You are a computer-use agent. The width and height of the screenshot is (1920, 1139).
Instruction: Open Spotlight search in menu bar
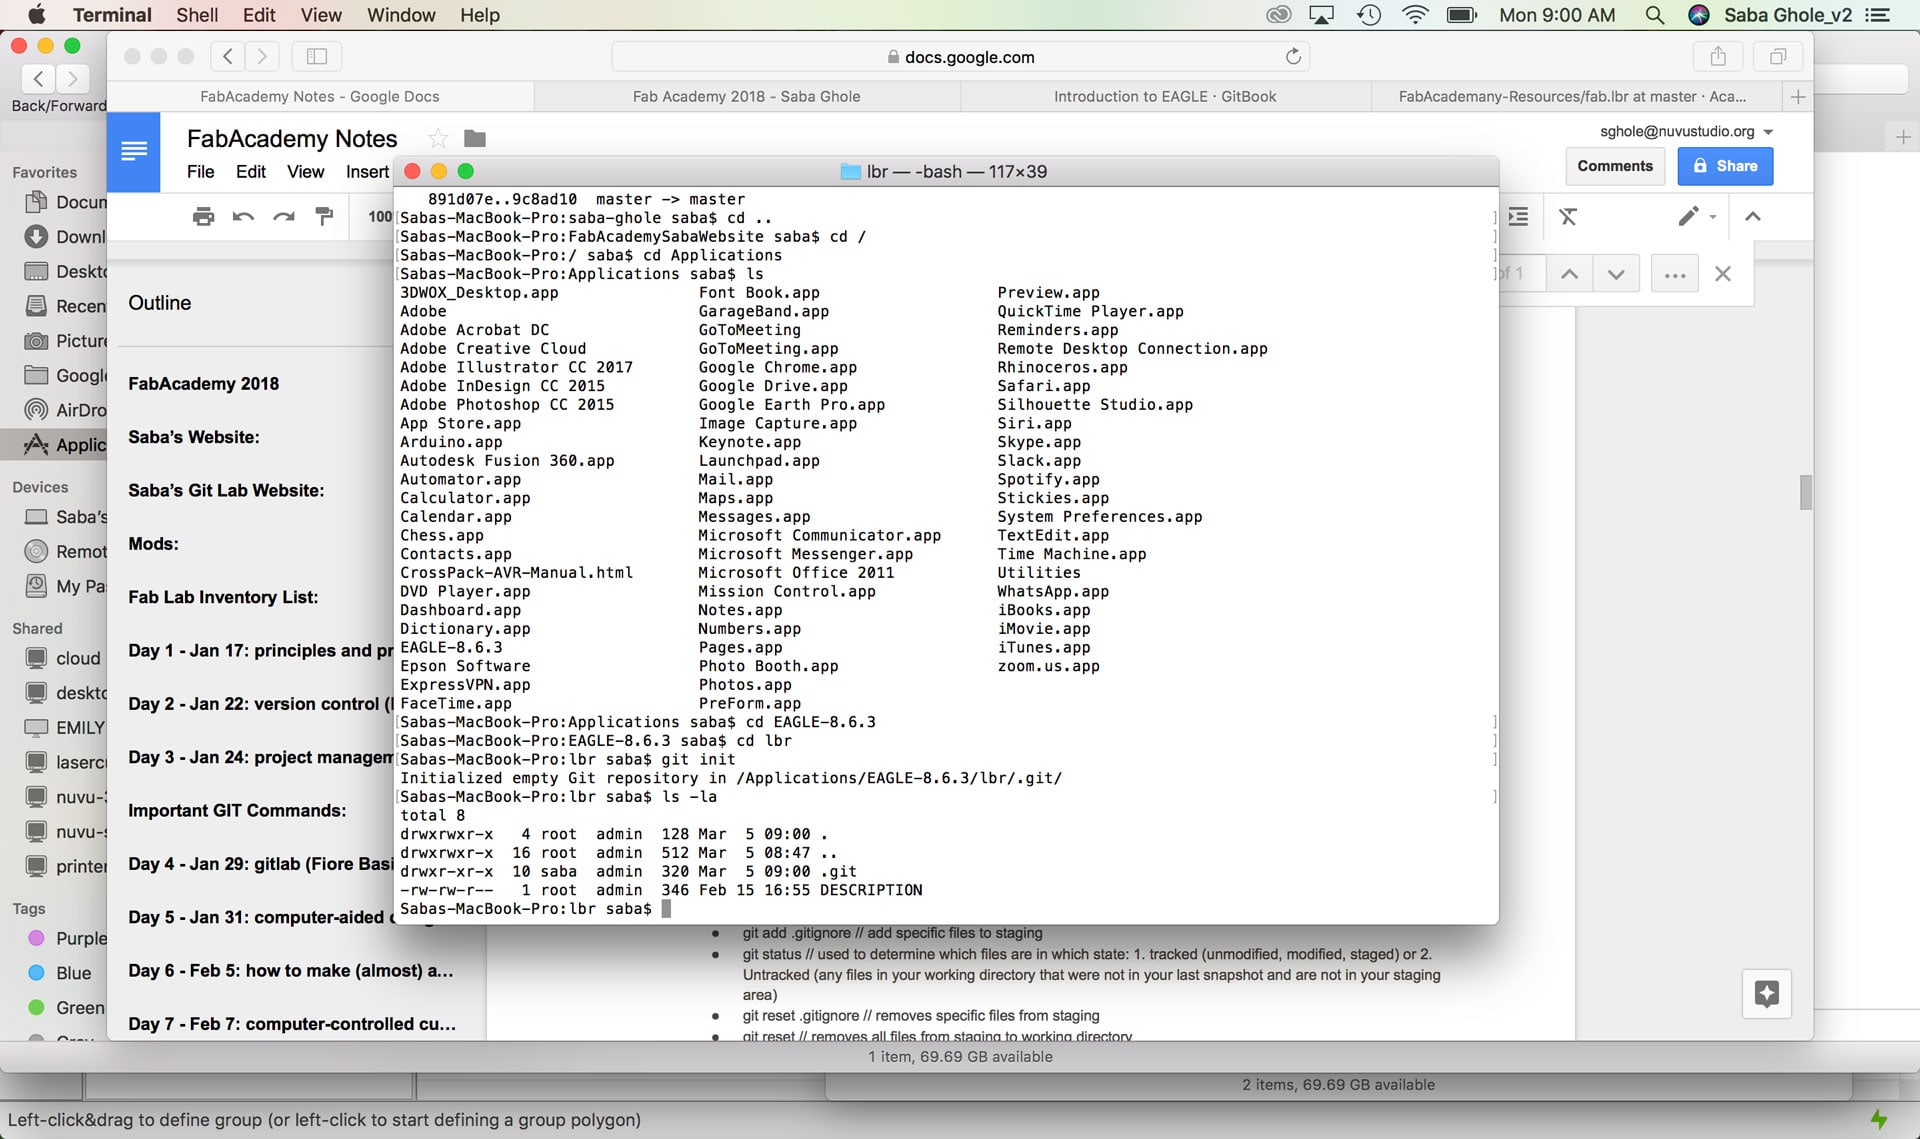tap(1655, 15)
